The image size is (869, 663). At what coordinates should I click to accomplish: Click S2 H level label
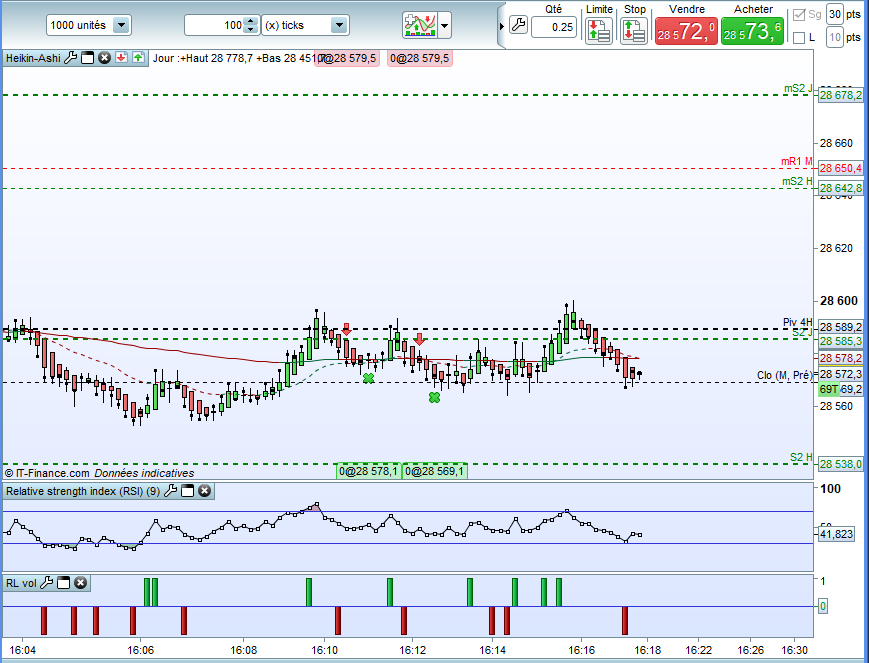[x=801, y=457]
